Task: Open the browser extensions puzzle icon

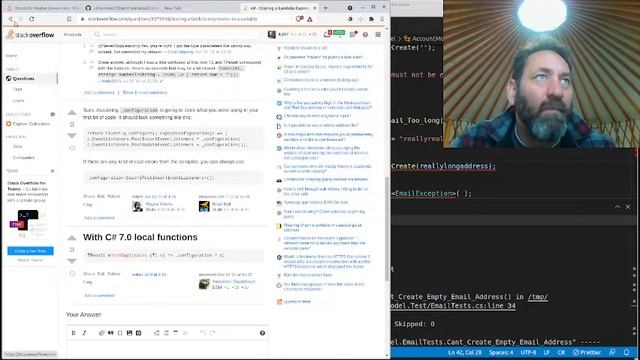Action: click(x=371, y=19)
